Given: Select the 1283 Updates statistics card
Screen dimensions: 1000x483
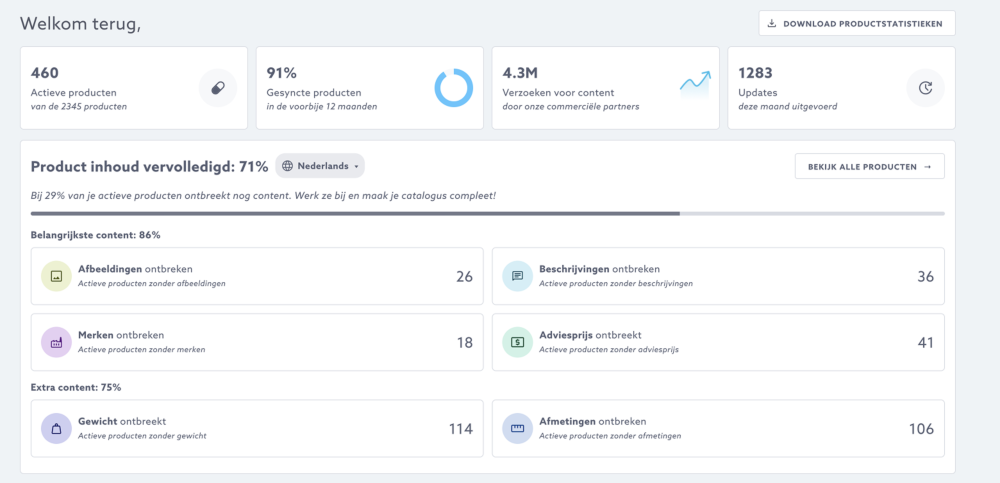Looking at the screenshot, I should pyautogui.click(x=840, y=88).
